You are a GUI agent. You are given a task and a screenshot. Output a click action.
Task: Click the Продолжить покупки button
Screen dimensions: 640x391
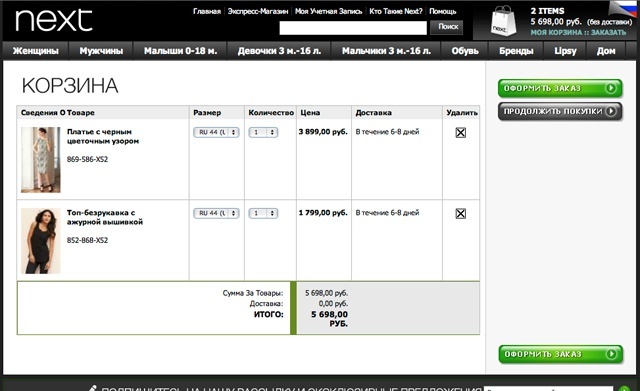coord(560,111)
